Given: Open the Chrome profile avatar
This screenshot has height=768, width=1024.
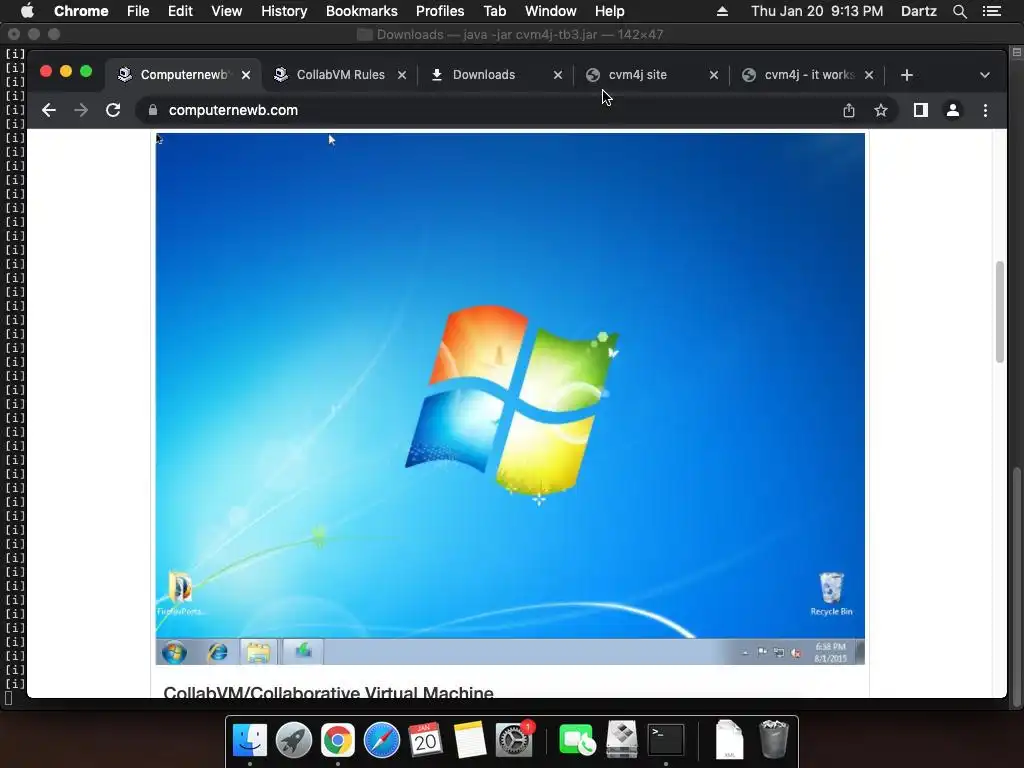Looking at the screenshot, I should [x=953, y=110].
